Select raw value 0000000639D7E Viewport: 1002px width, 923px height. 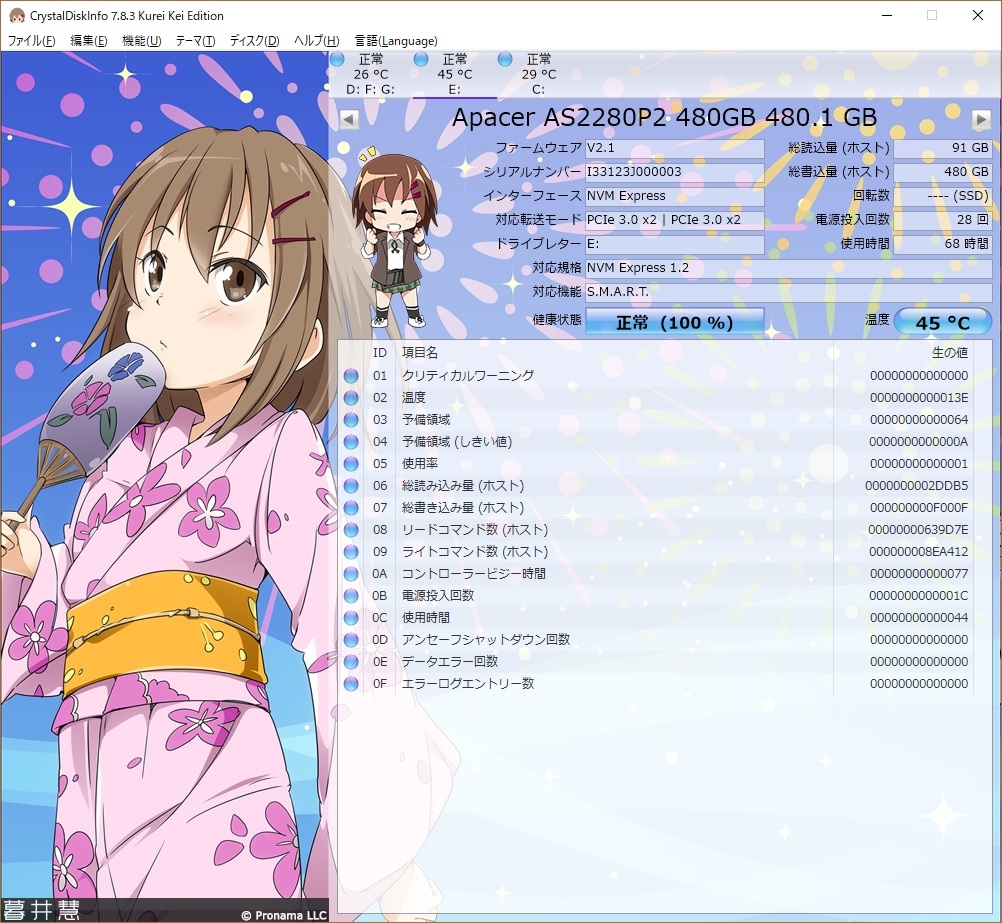click(918, 530)
